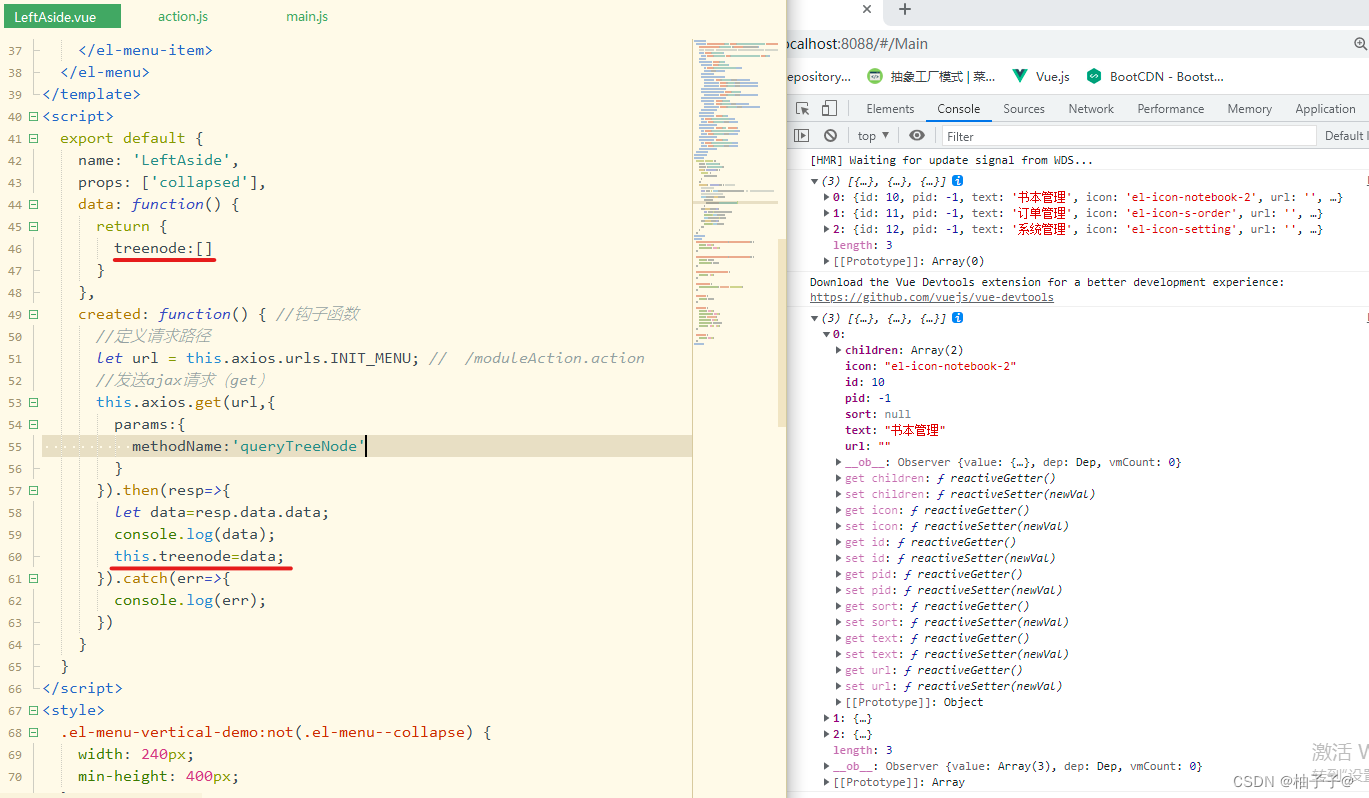This screenshot has height=798, width=1369.
Task: Fold the style block at line 67
Action: (33, 710)
